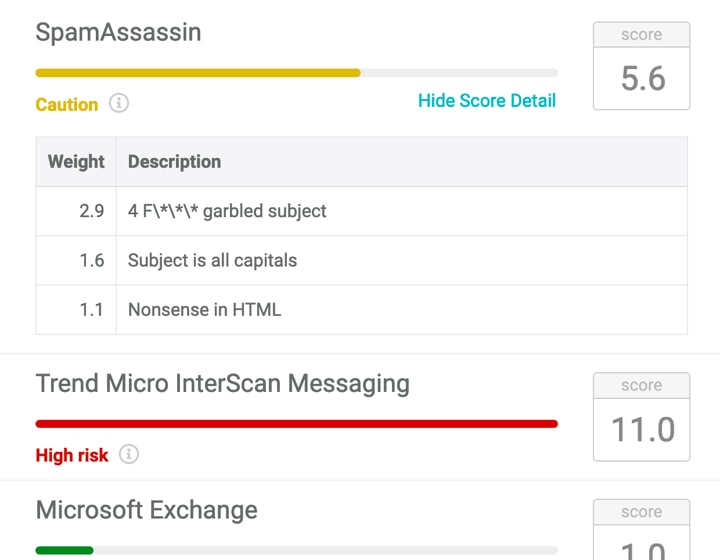Click the Microsoft Exchange score box
This screenshot has width=720, height=560.
641,532
